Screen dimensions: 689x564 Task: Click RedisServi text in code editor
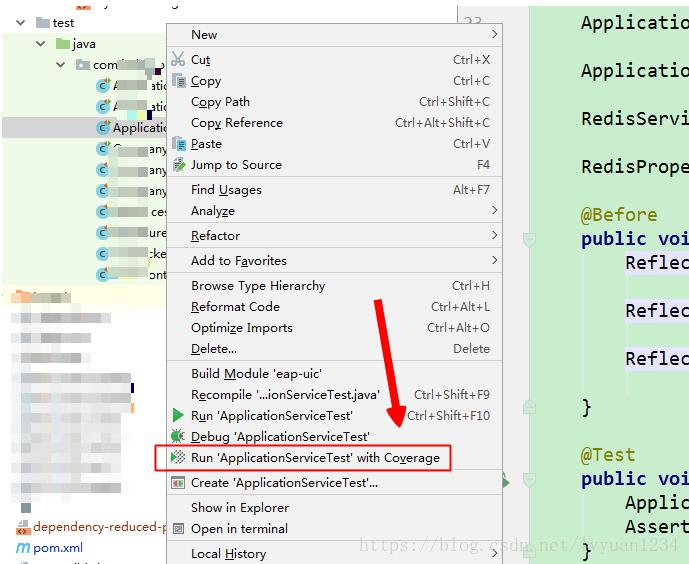click(635, 119)
